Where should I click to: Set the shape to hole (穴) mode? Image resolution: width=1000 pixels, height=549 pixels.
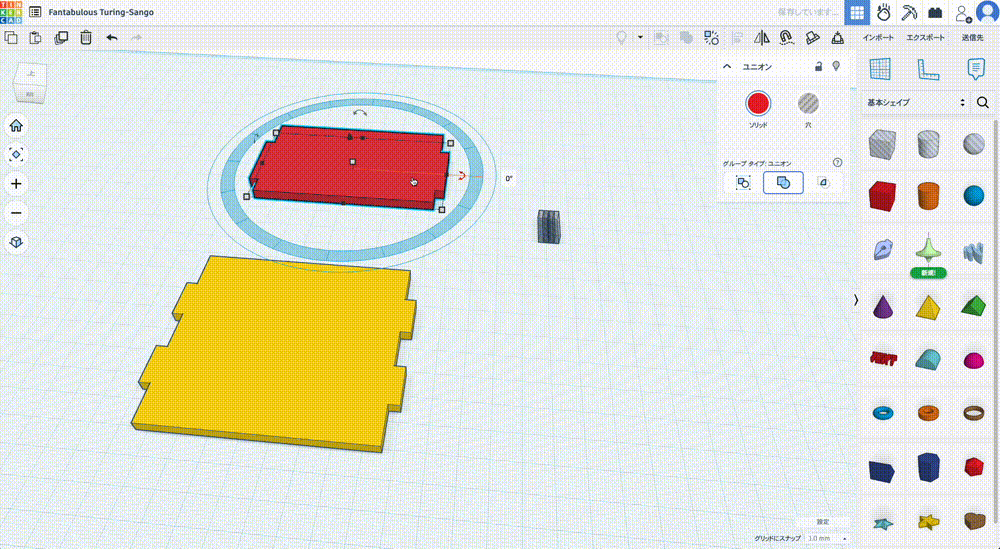808,103
